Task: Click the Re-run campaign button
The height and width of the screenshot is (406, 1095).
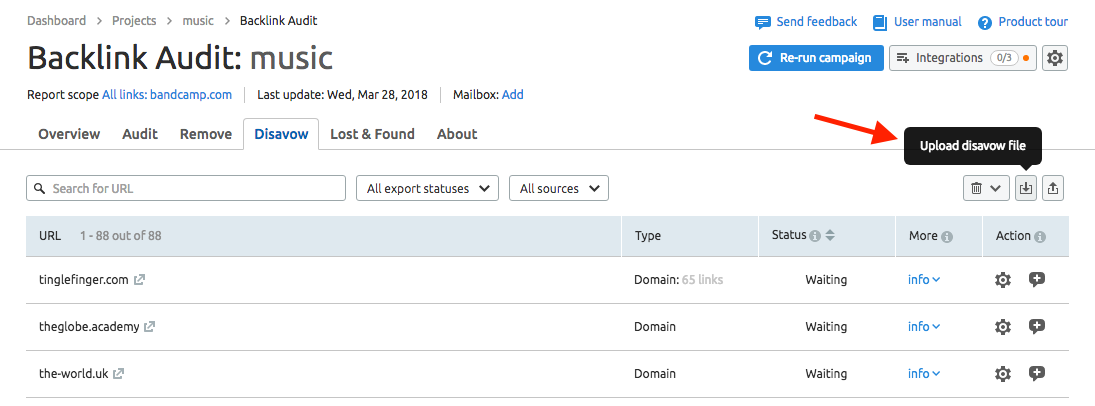Action: pos(816,58)
